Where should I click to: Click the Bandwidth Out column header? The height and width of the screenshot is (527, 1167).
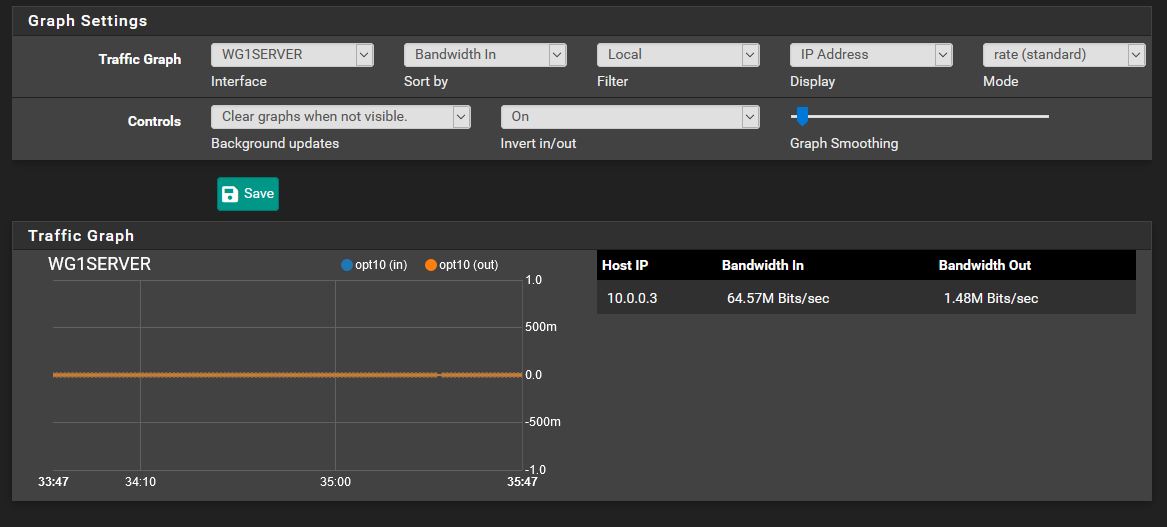984,265
